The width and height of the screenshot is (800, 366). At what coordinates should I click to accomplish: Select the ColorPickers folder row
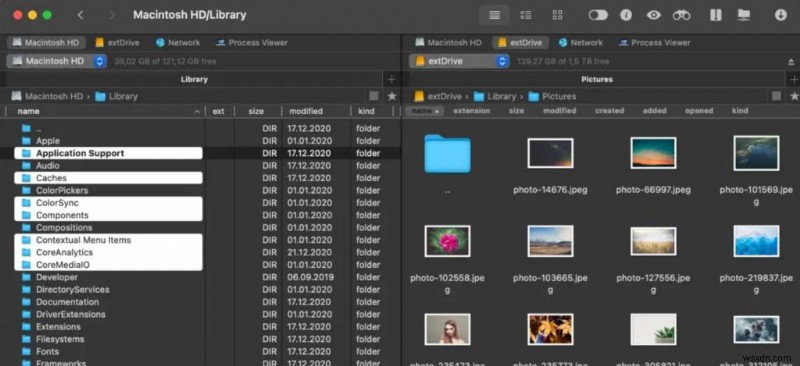(x=201, y=190)
